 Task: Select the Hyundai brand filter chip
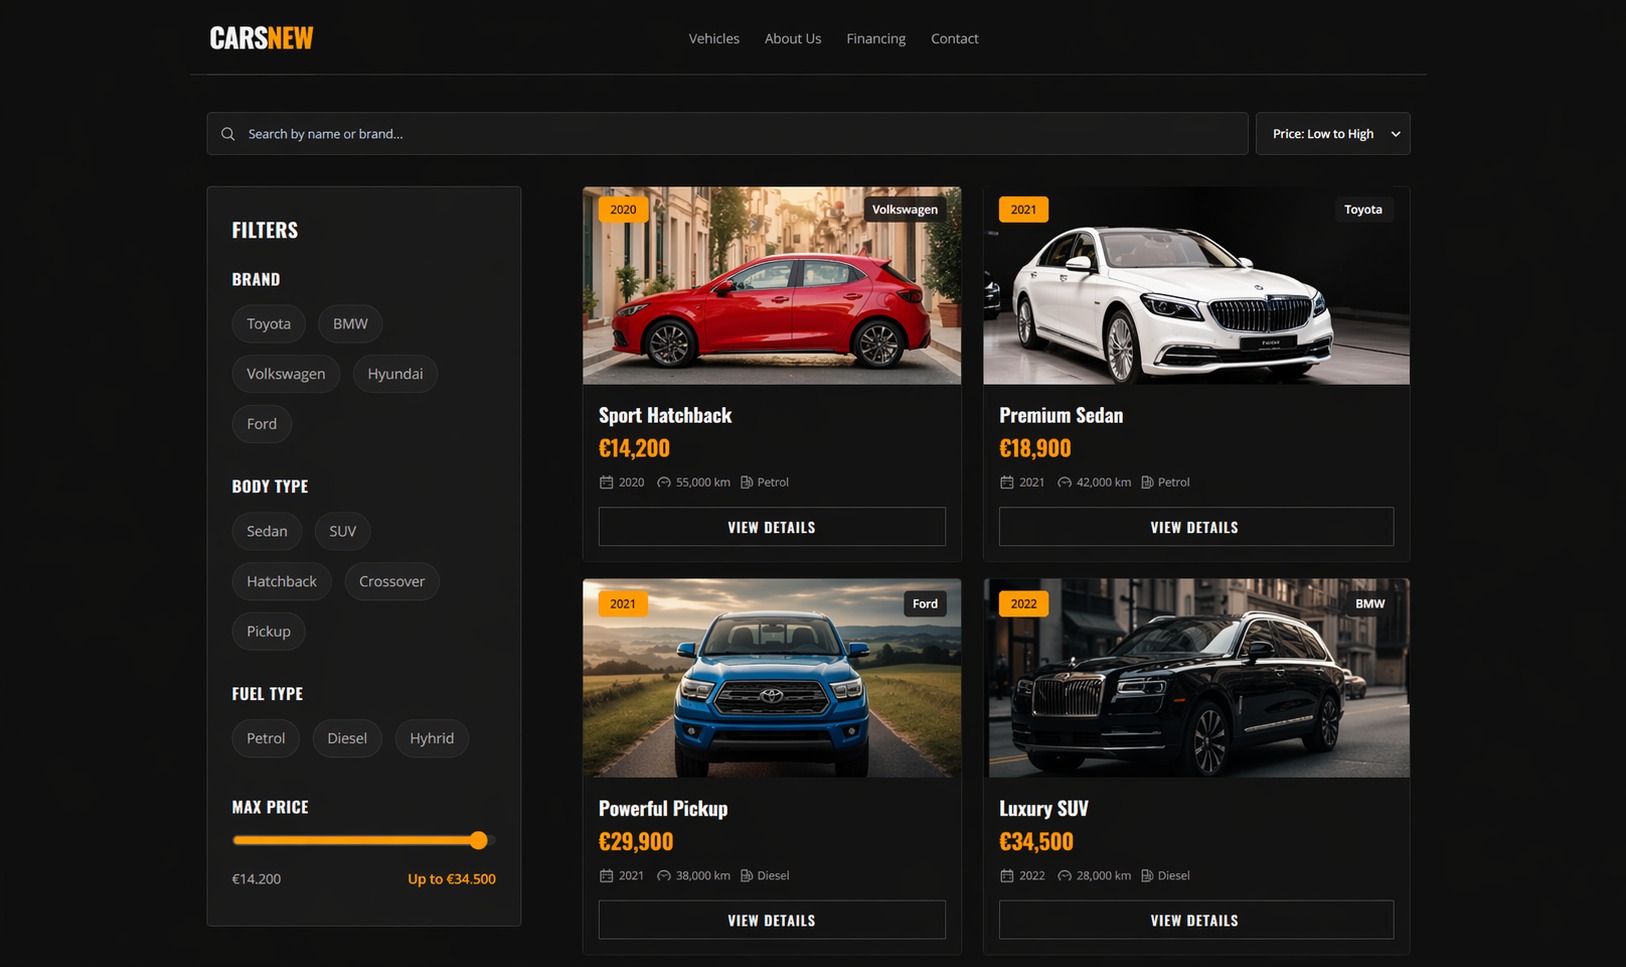[x=395, y=374]
